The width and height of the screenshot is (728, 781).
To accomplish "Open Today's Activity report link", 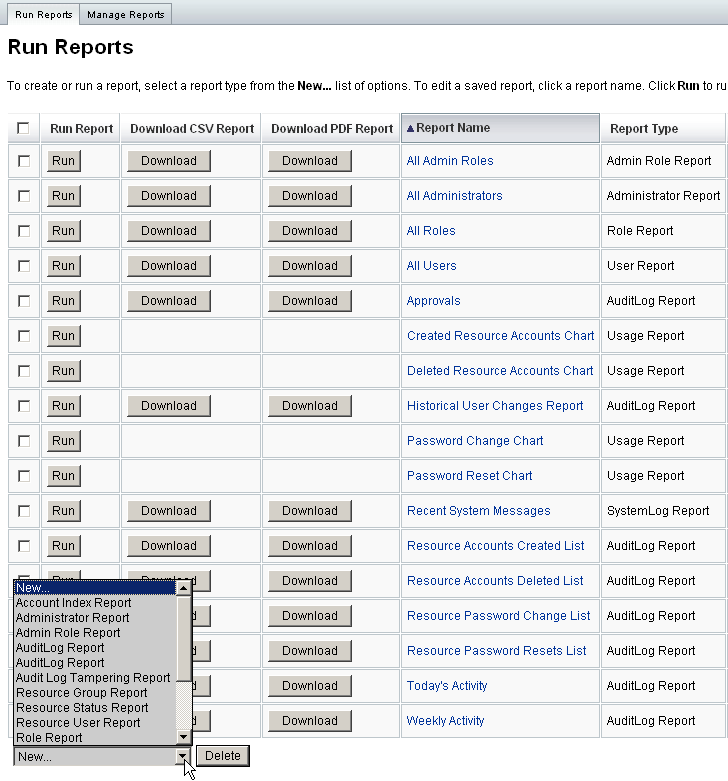I will pyautogui.click(x=447, y=686).
